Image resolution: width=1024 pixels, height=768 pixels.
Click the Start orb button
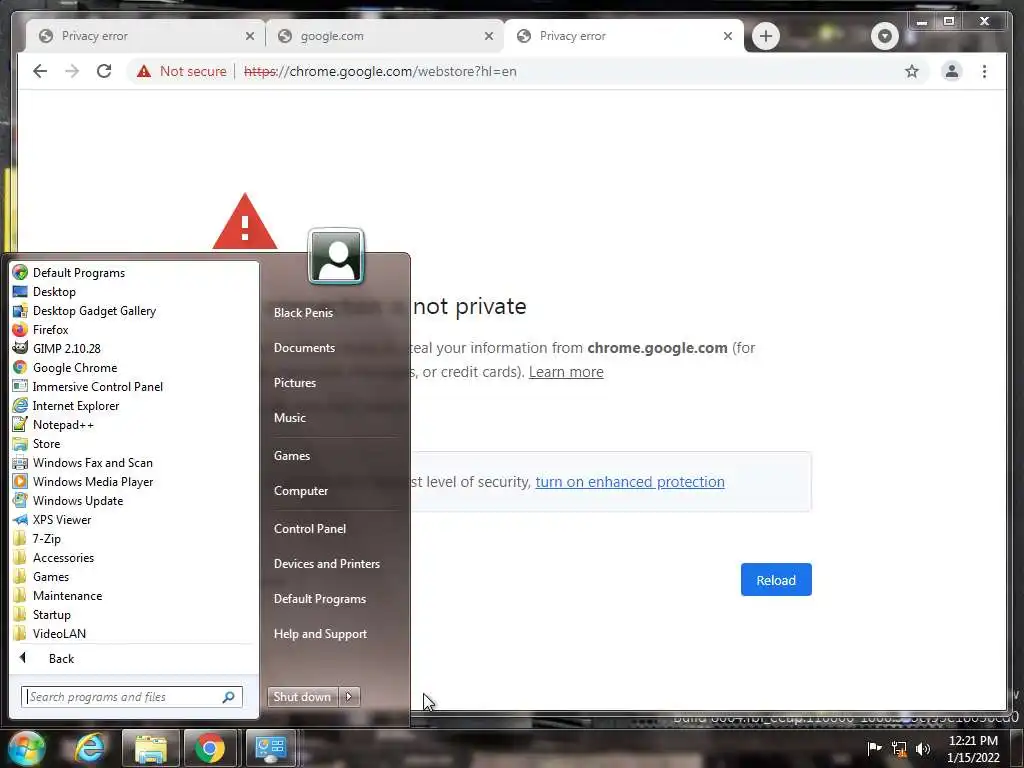click(26, 748)
